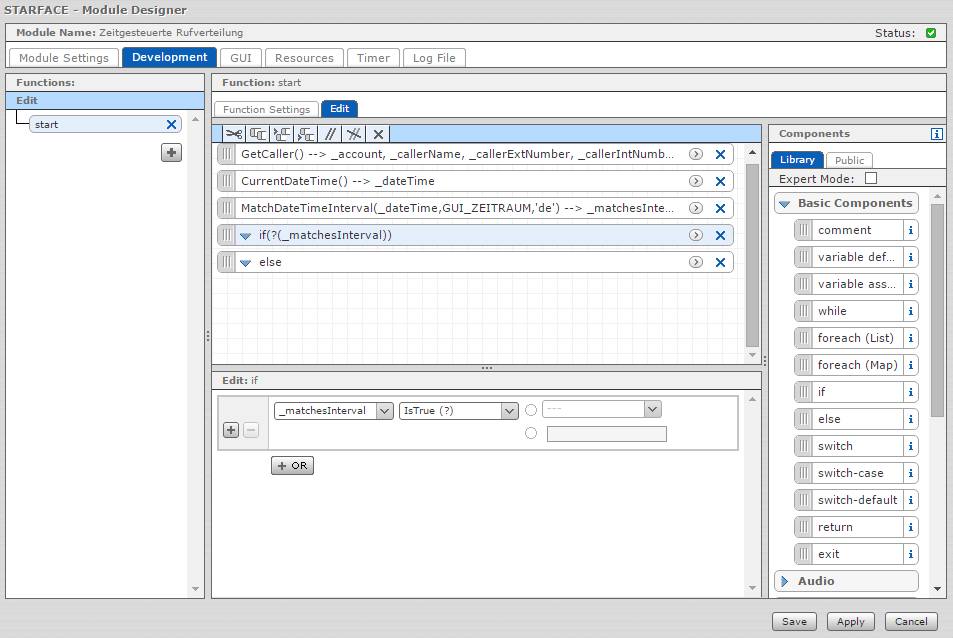Delete the CurrentDateTime() step
Screen dimensions: 953x638
pos(720,181)
